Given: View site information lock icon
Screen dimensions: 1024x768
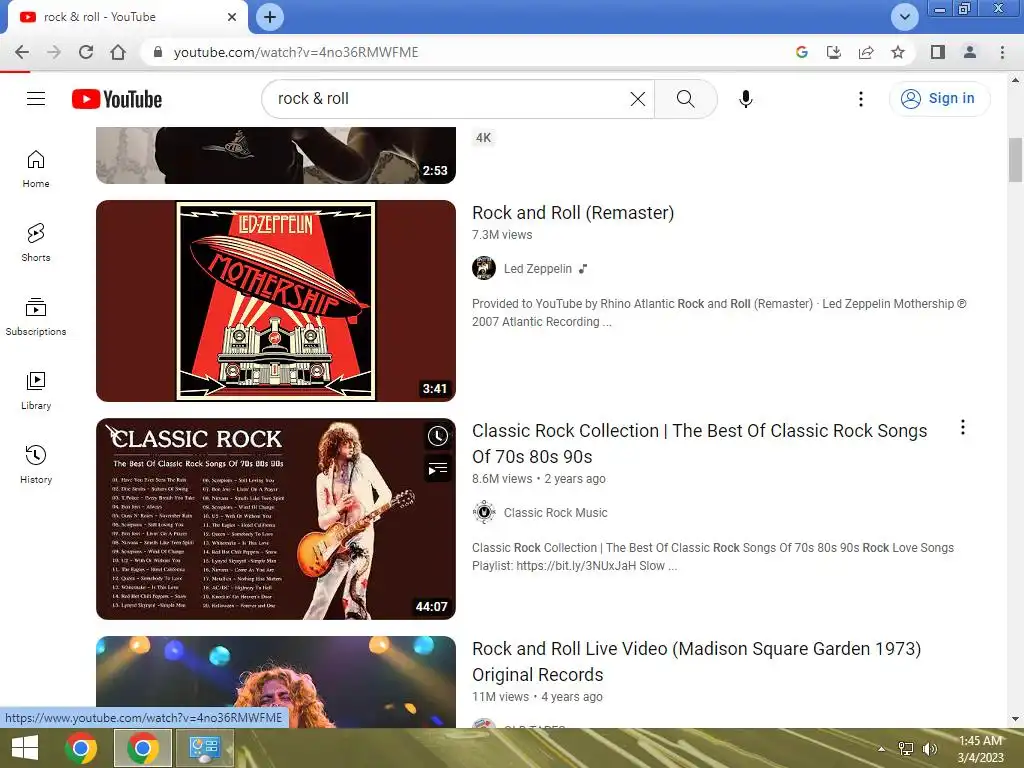Looking at the screenshot, I should [157, 52].
